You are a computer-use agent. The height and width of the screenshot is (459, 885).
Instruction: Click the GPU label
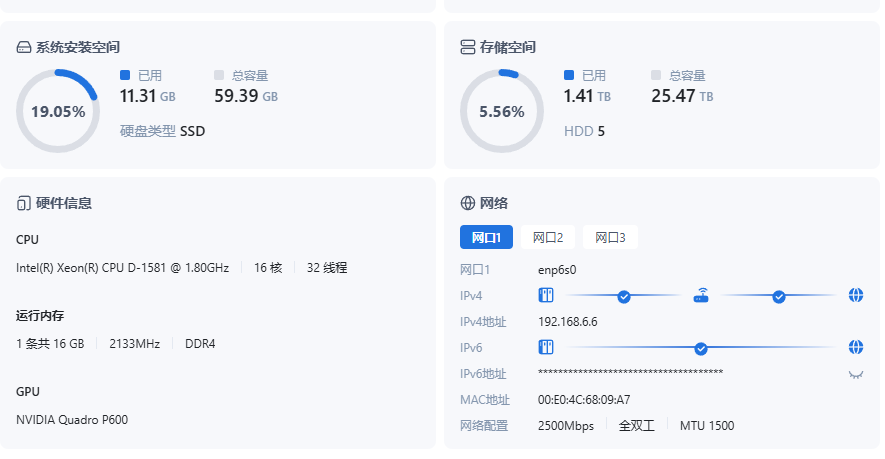point(28,391)
